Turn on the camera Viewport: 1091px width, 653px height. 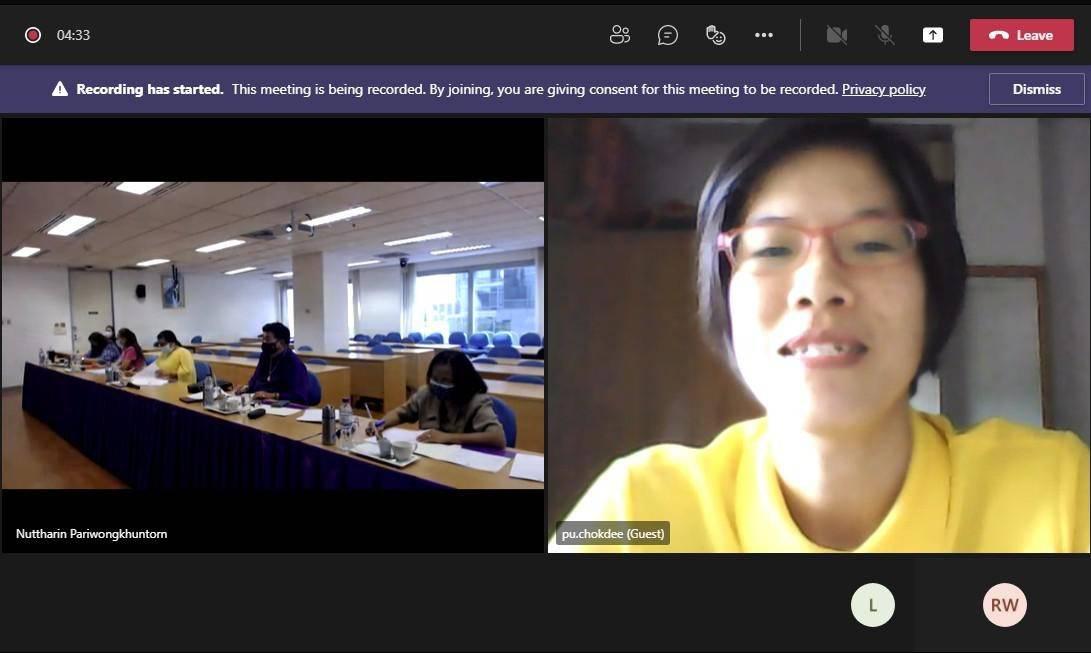pos(836,35)
